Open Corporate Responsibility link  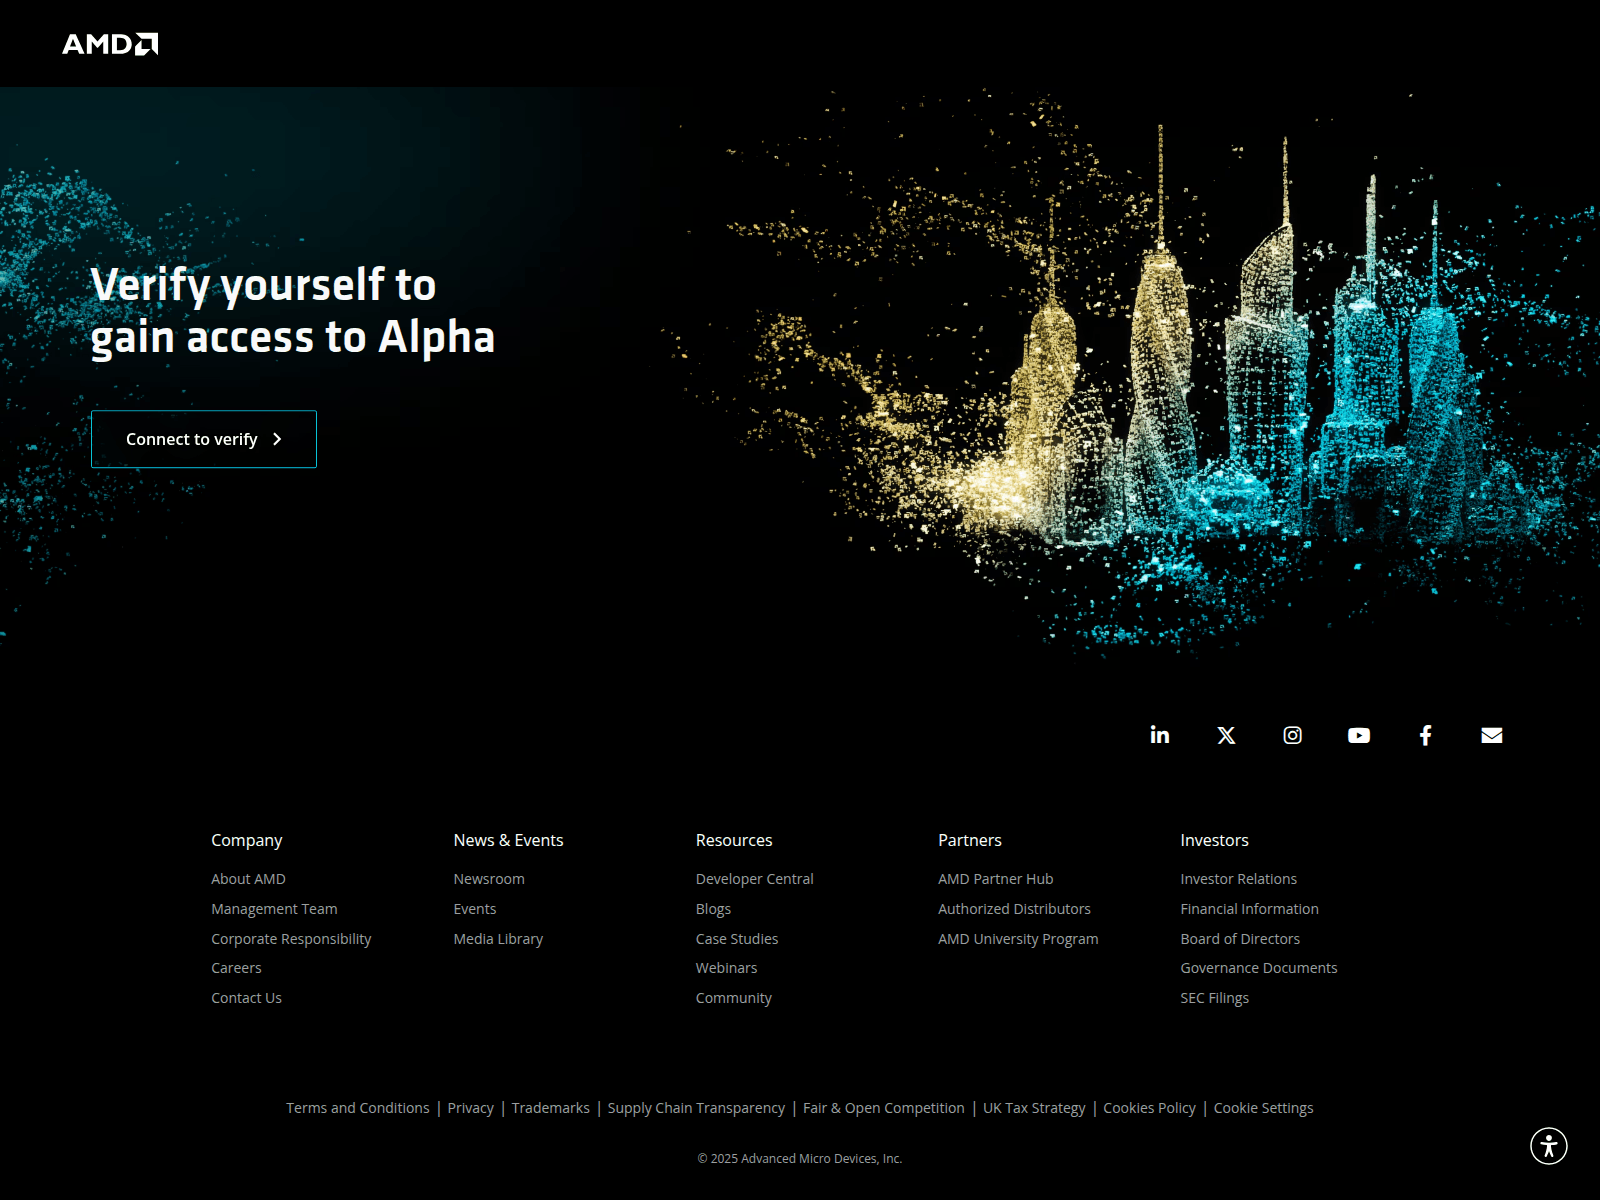pyautogui.click(x=291, y=939)
